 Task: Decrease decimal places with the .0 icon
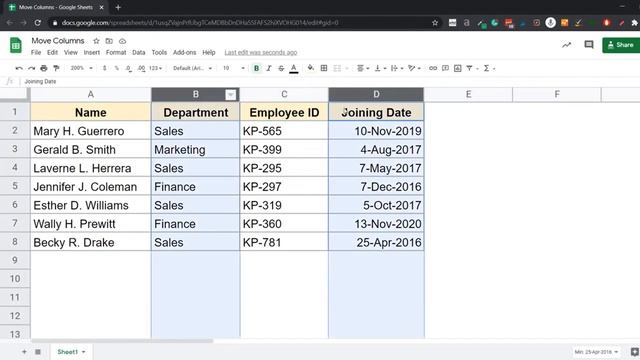click(129, 68)
